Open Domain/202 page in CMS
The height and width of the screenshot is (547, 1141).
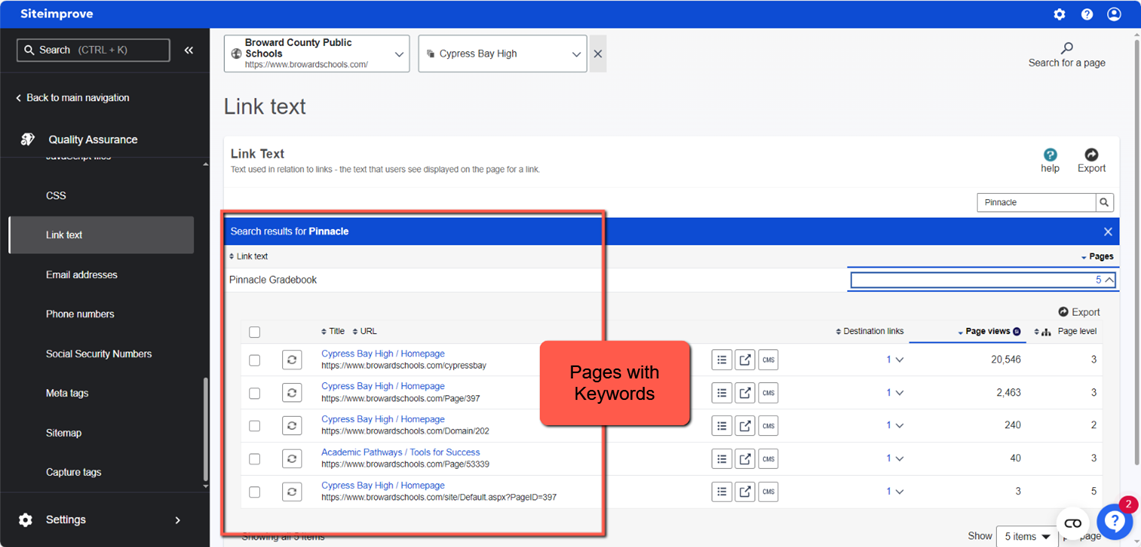pyautogui.click(x=768, y=425)
